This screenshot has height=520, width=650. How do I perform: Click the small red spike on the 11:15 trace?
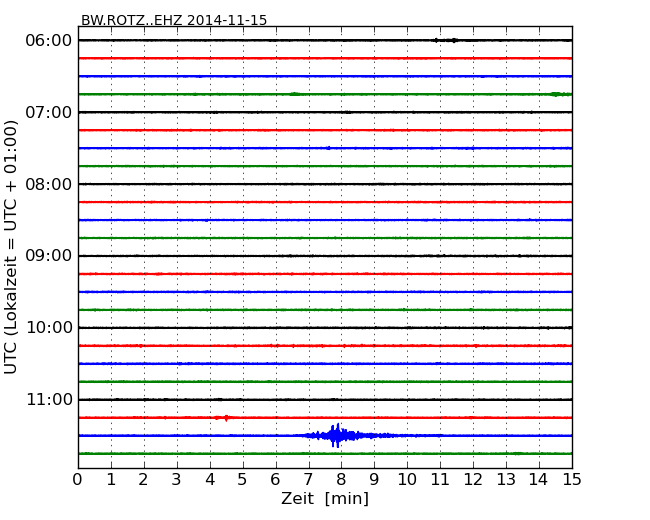226,418
